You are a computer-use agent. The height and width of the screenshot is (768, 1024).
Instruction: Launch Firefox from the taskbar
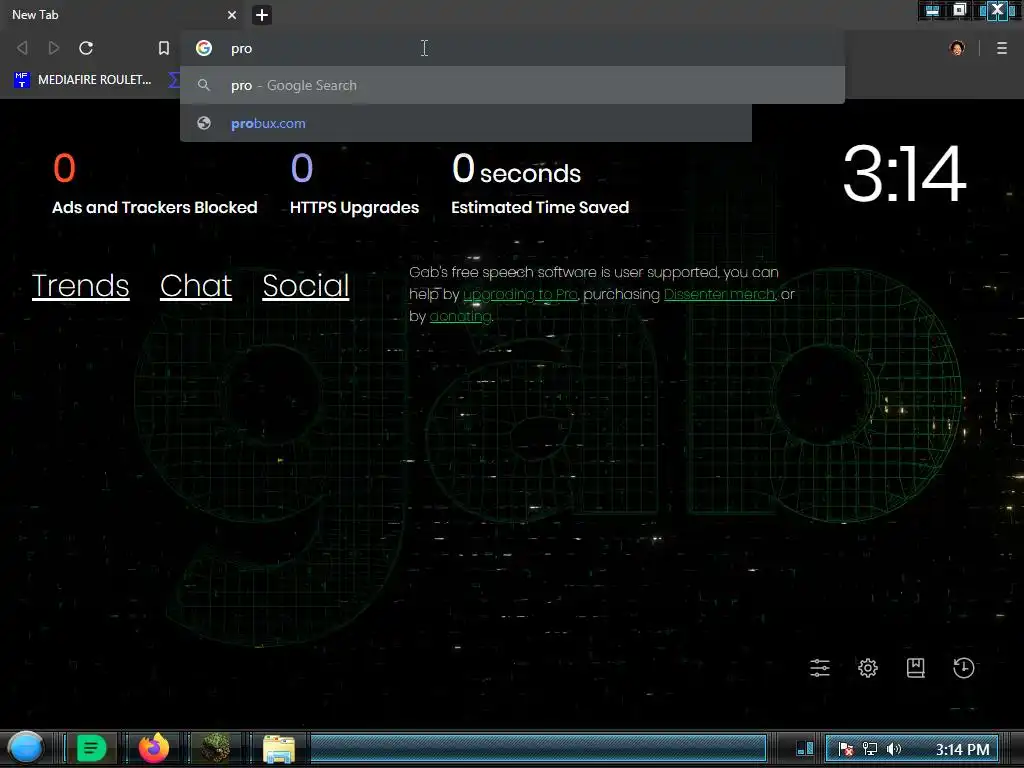(154, 748)
